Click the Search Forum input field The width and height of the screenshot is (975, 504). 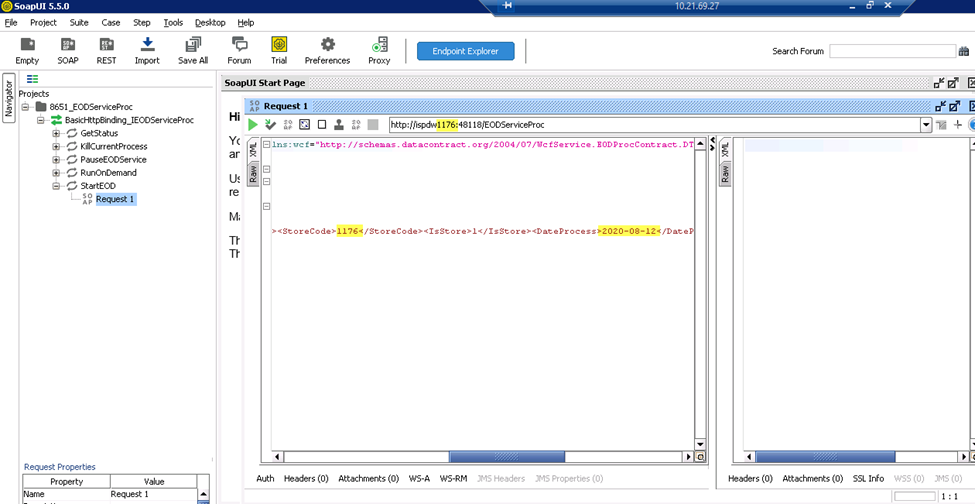pos(892,51)
